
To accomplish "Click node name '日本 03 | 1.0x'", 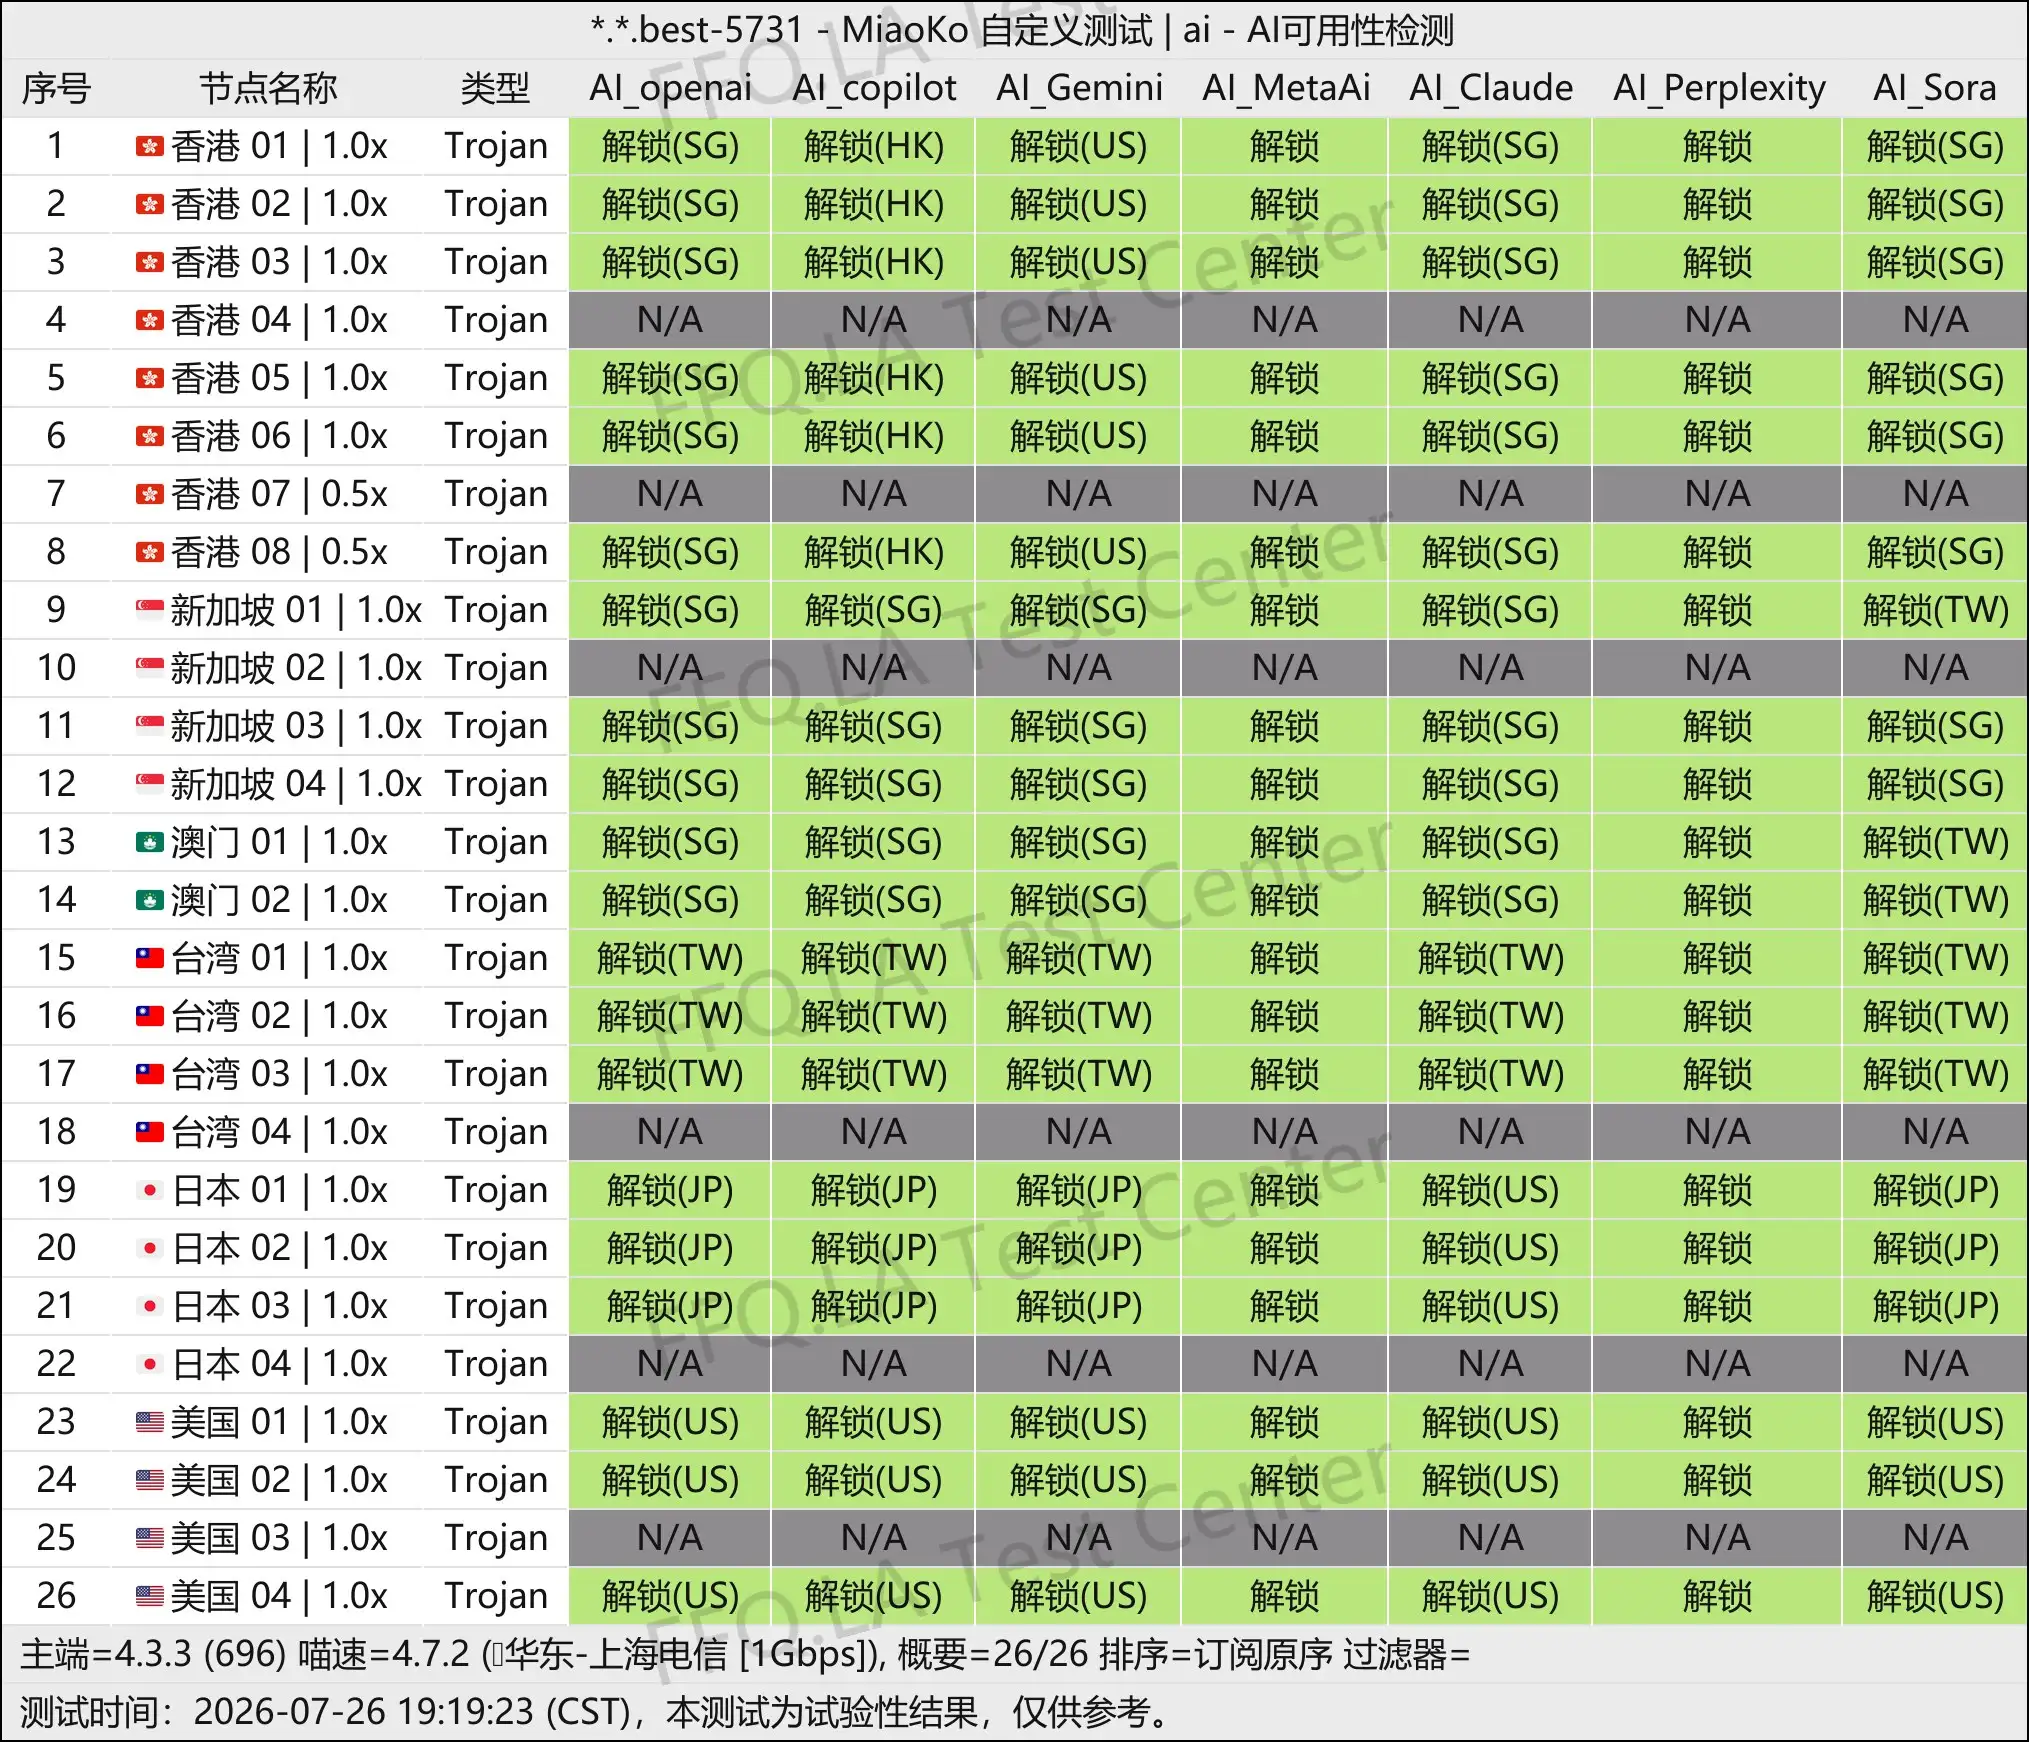I will click(279, 1307).
